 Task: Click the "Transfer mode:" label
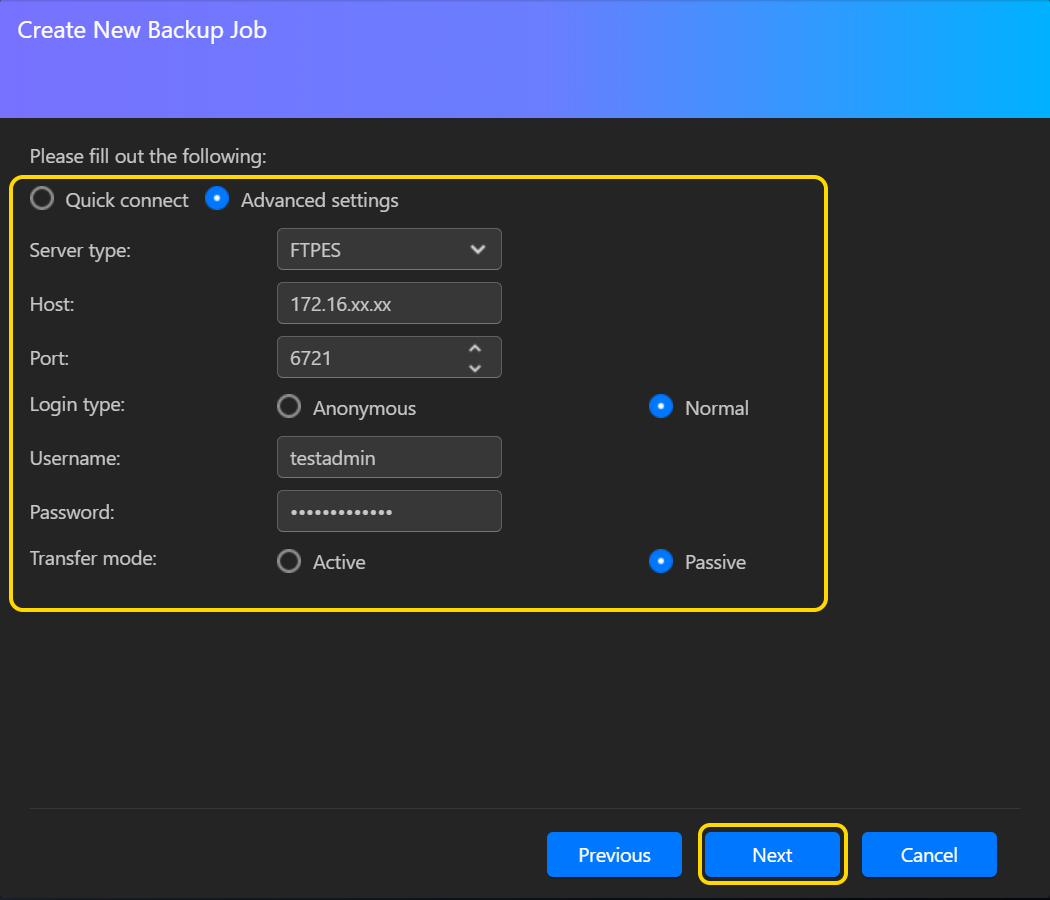pos(93,559)
